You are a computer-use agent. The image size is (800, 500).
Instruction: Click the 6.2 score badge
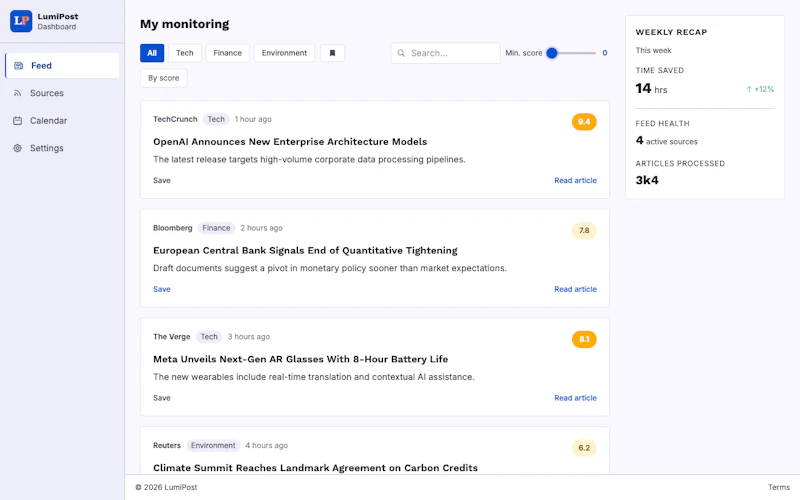click(x=584, y=448)
